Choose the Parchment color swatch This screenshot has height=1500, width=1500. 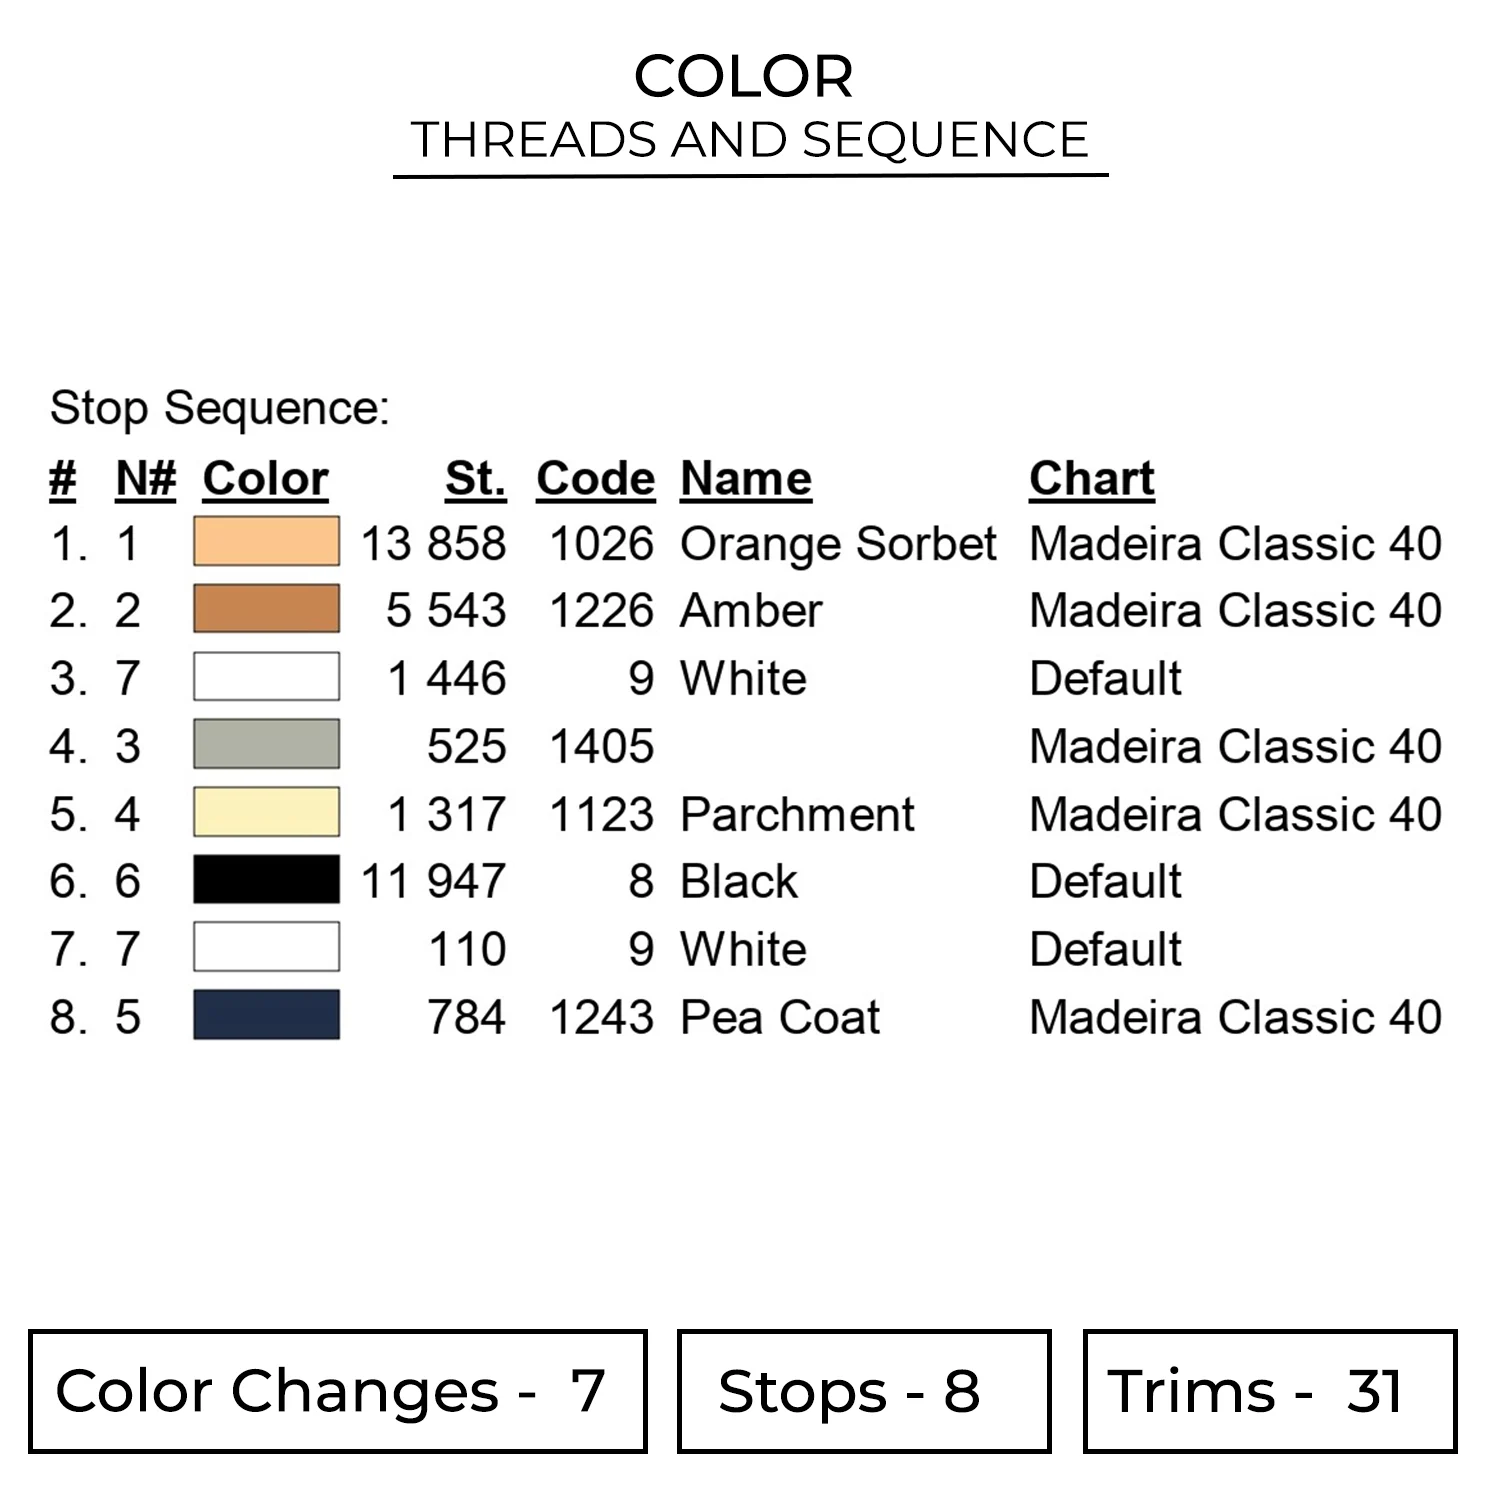coord(266,812)
